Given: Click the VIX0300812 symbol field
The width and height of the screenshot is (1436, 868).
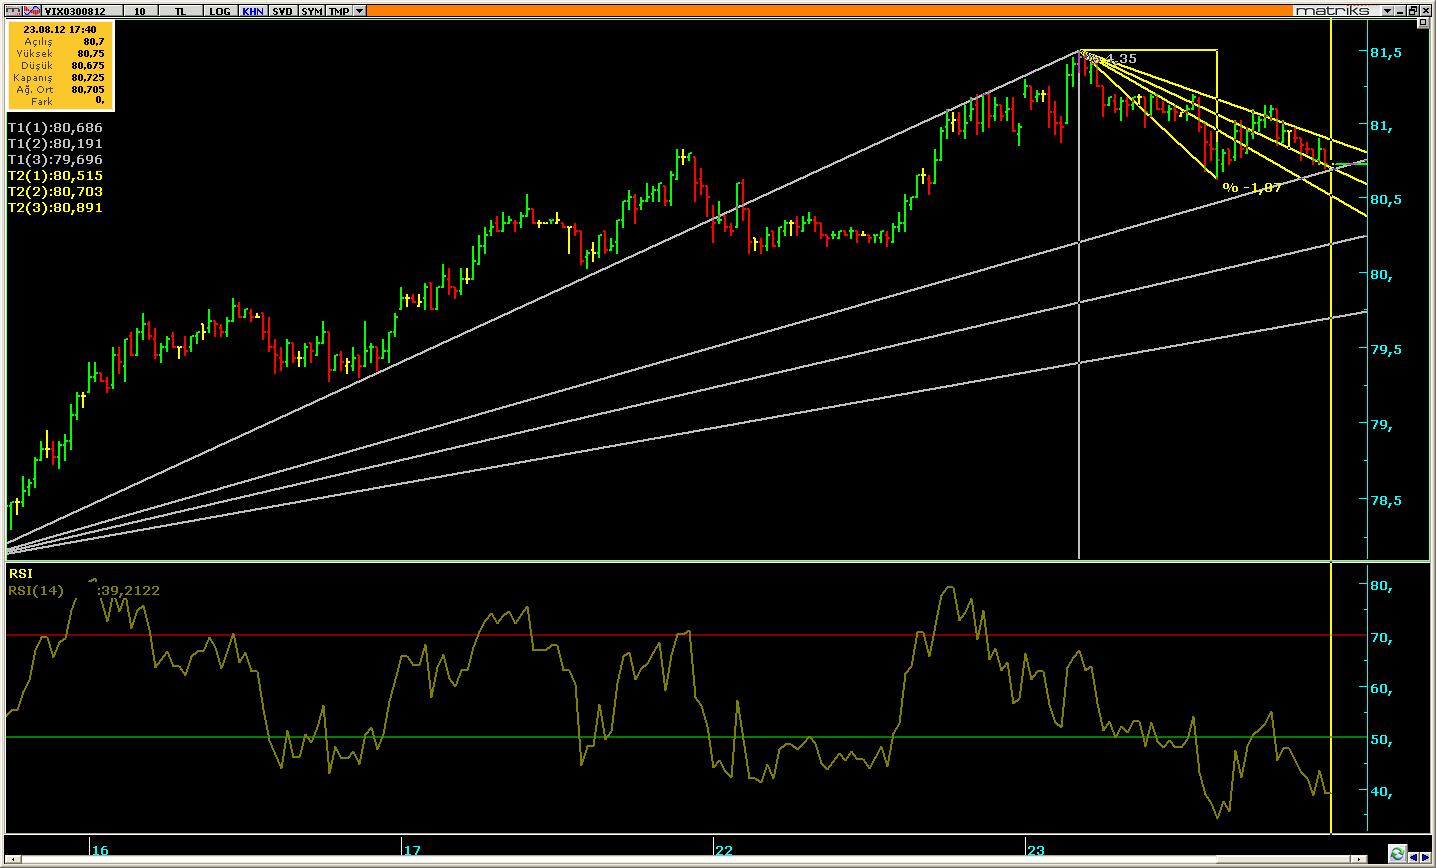Looking at the screenshot, I should (x=82, y=11).
